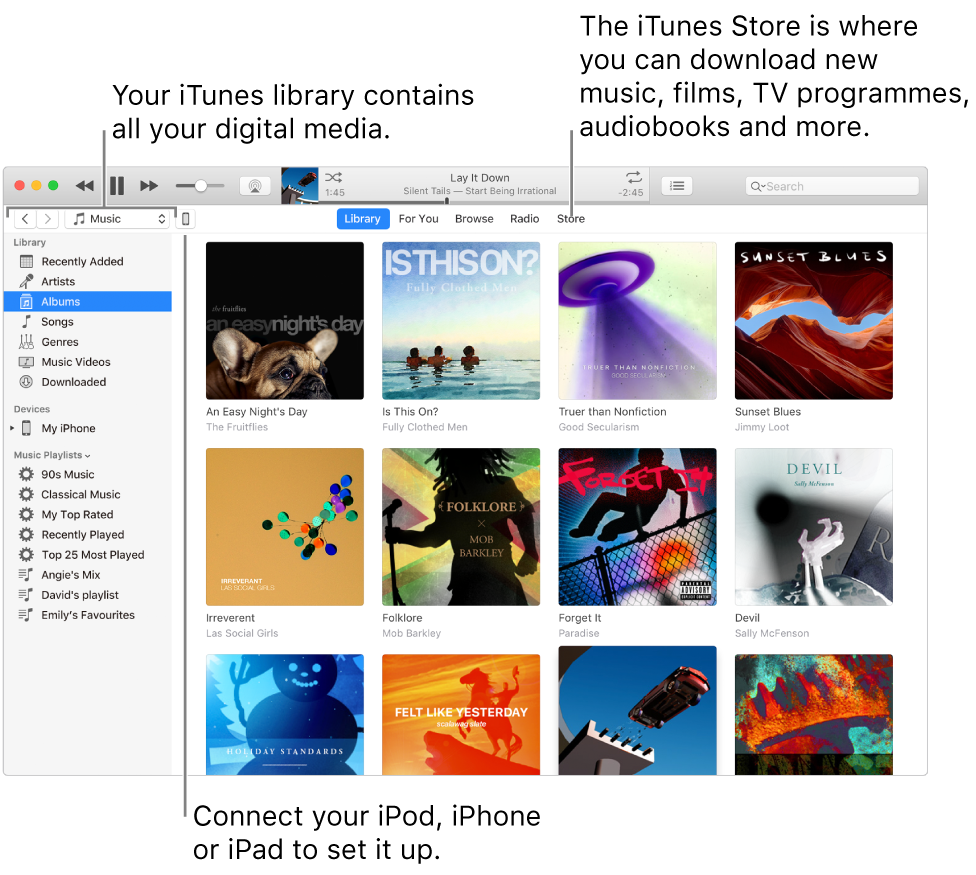Skip to the next track

149,185
